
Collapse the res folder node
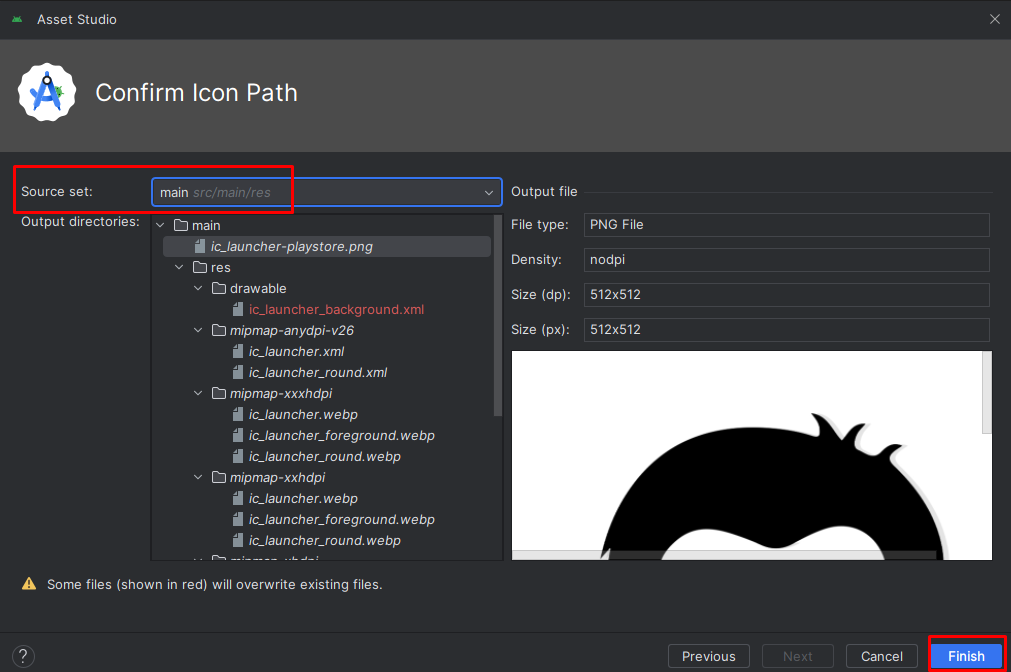[179, 267]
